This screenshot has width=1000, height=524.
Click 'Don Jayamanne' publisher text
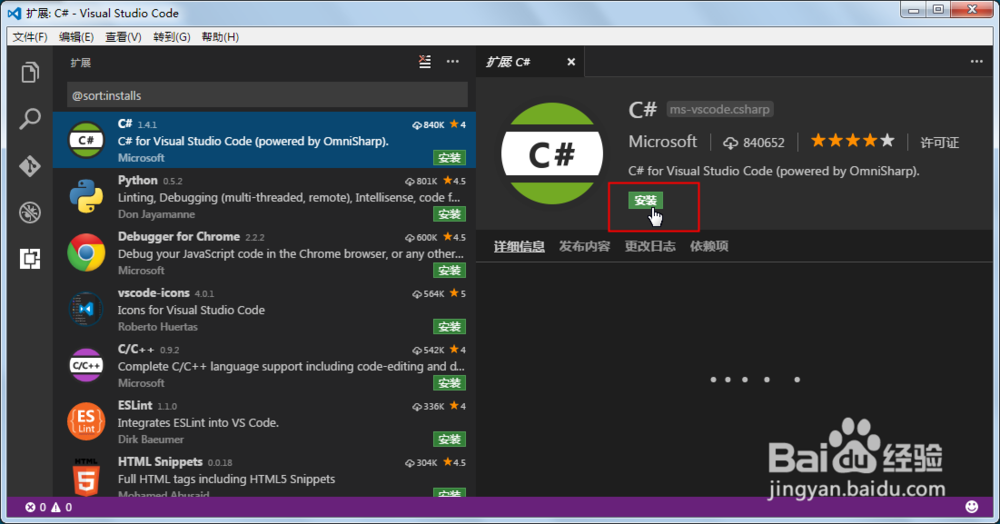pyautogui.click(x=156, y=214)
